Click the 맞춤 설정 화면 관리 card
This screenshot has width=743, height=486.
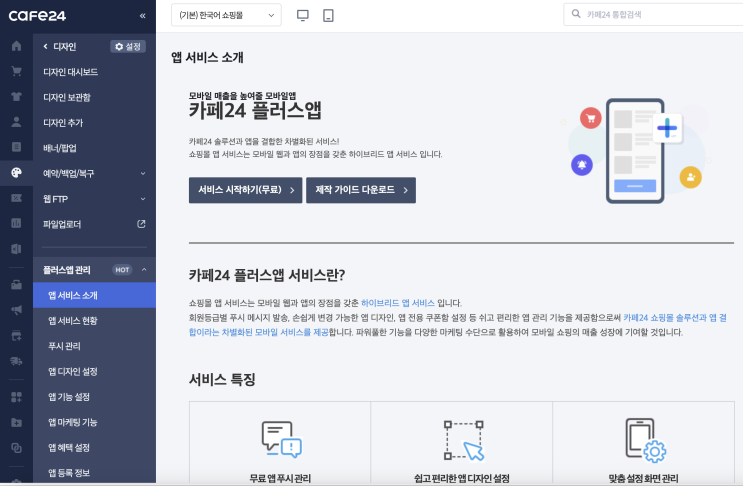643,442
